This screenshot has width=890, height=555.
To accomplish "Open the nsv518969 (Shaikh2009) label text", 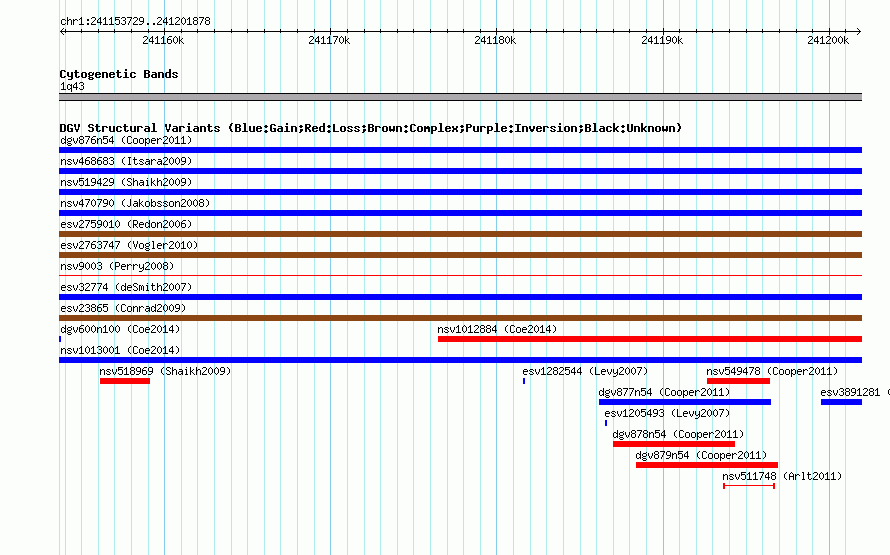I will coord(165,371).
